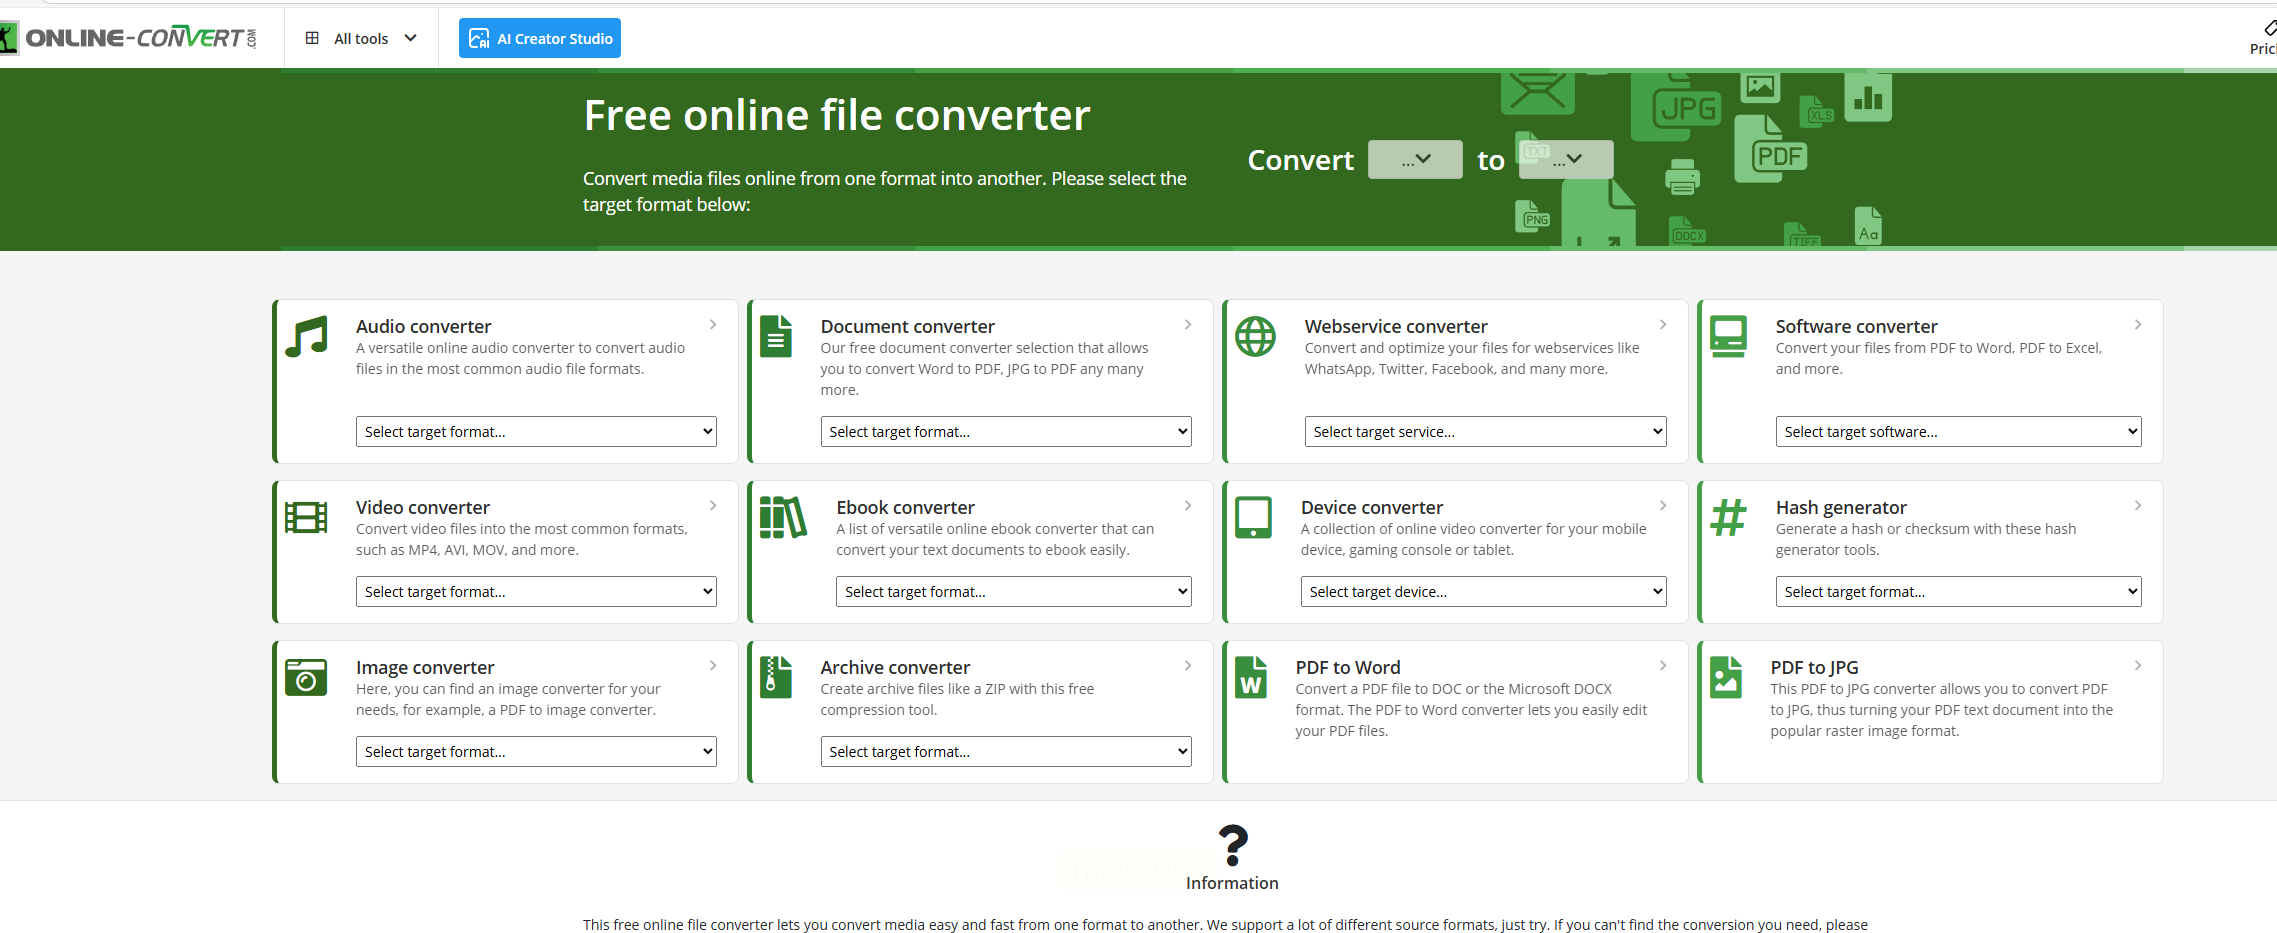This screenshot has height=933, width=2277.
Task: Go to the Online-Convert home logo
Action: coord(130,38)
